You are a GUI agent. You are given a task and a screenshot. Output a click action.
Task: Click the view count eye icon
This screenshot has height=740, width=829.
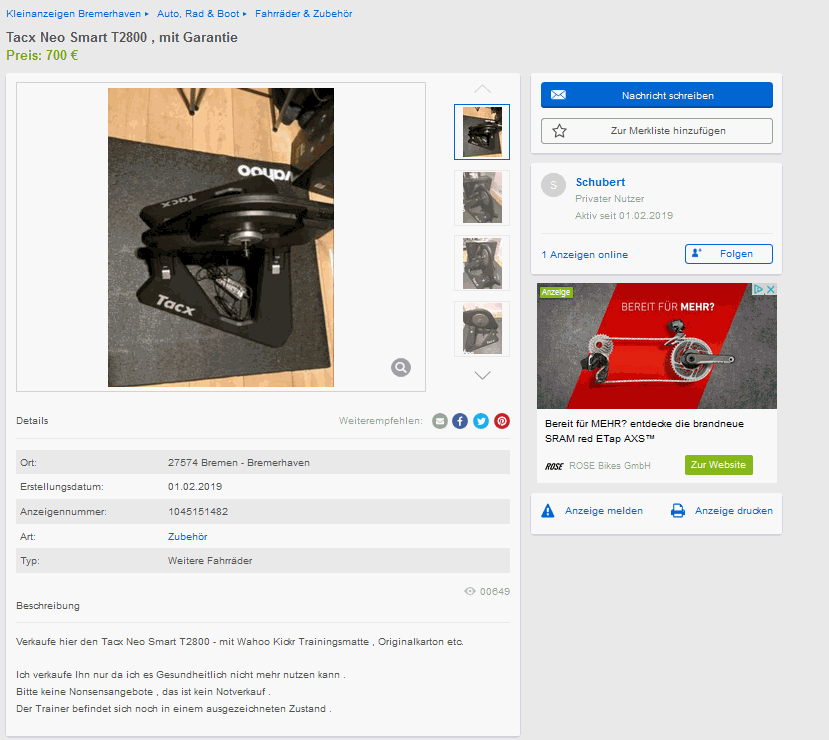coord(469,591)
